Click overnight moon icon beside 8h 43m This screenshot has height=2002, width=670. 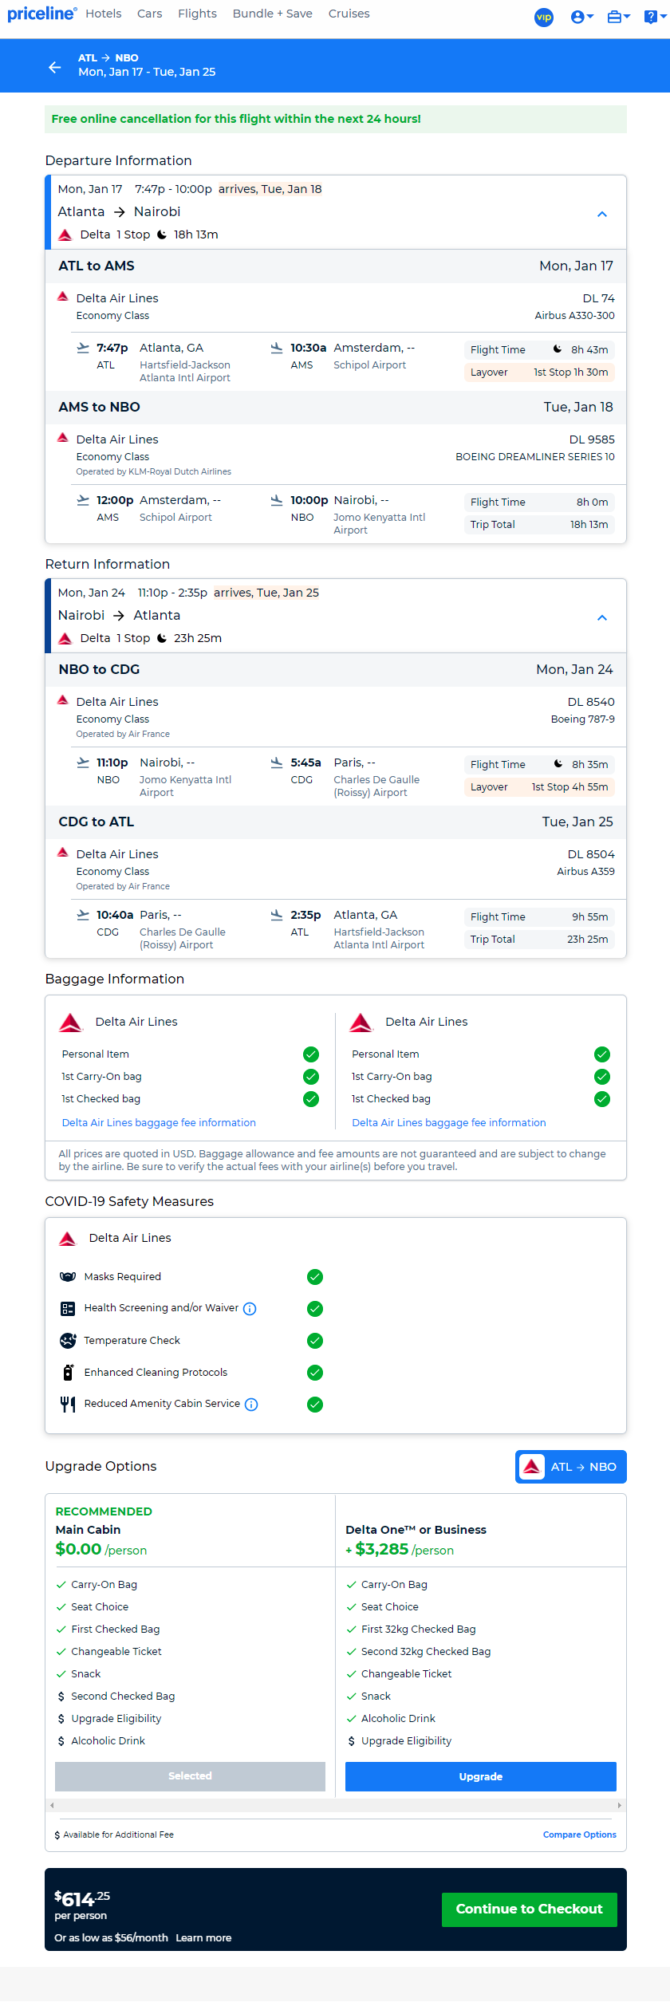[x=558, y=349]
